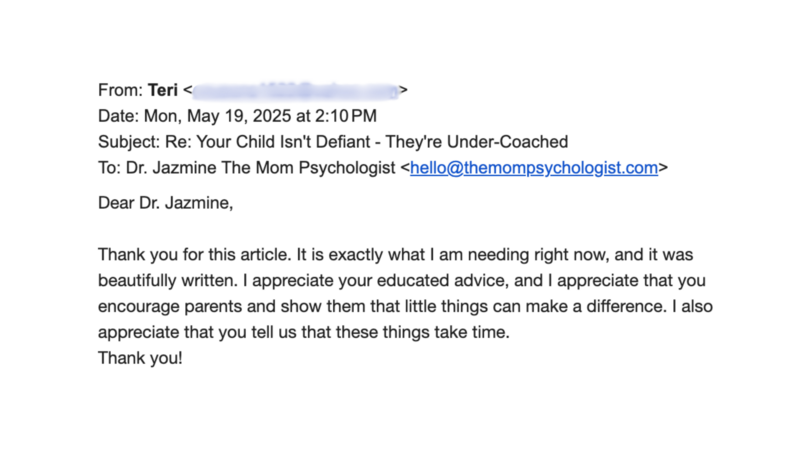Viewport: 800px width, 450px height.
Task: Click subject text "Your Child Isn't Defiant"
Action: tap(283, 142)
